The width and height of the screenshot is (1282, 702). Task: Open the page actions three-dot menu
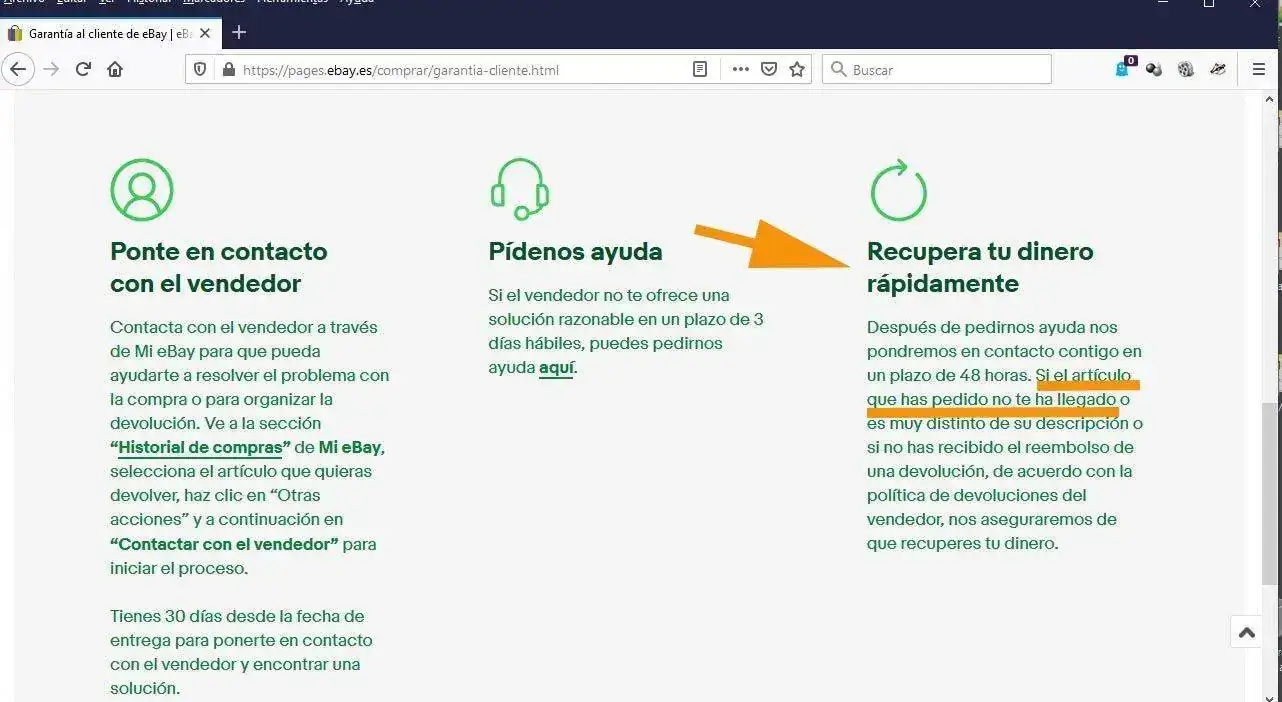pyautogui.click(x=740, y=69)
